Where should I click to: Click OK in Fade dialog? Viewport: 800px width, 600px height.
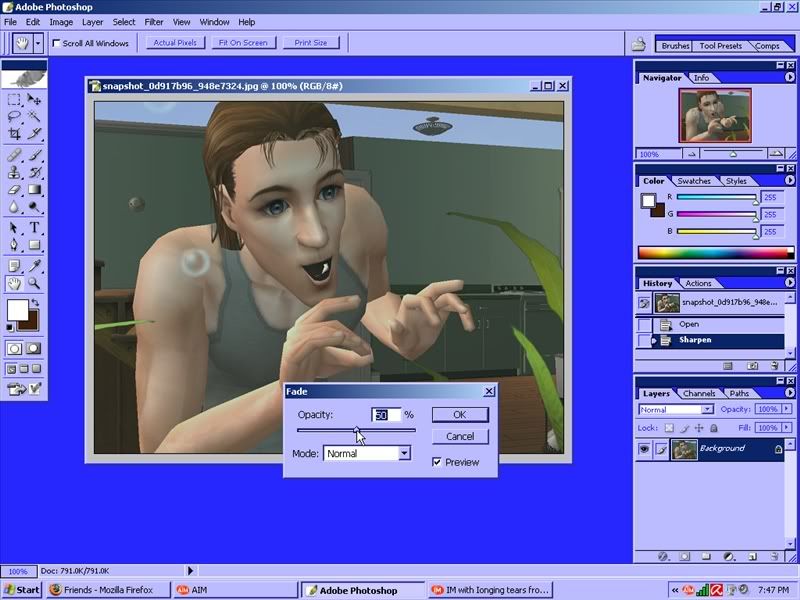click(x=460, y=415)
